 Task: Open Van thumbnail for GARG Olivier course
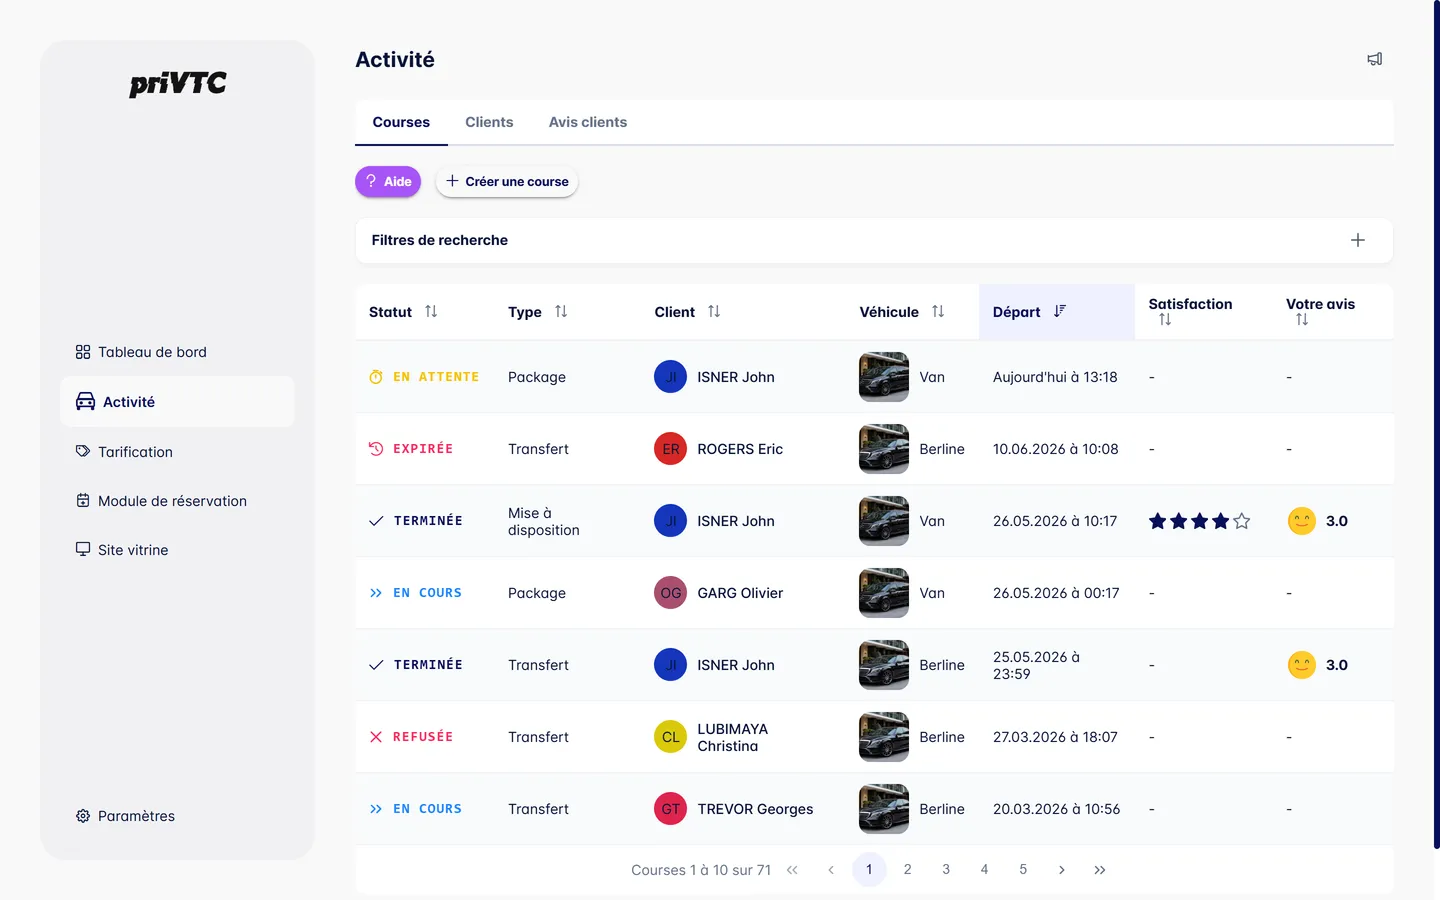[884, 593]
